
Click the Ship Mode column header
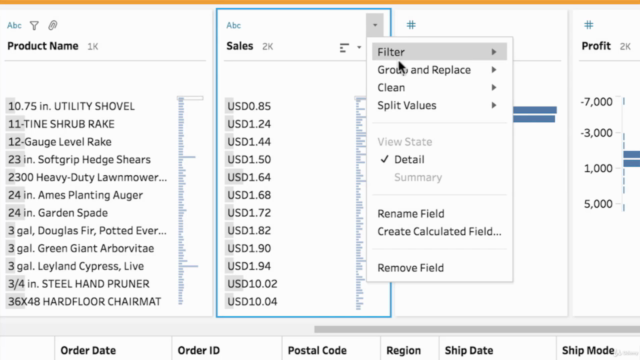pyautogui.click(x=588, y=351)
